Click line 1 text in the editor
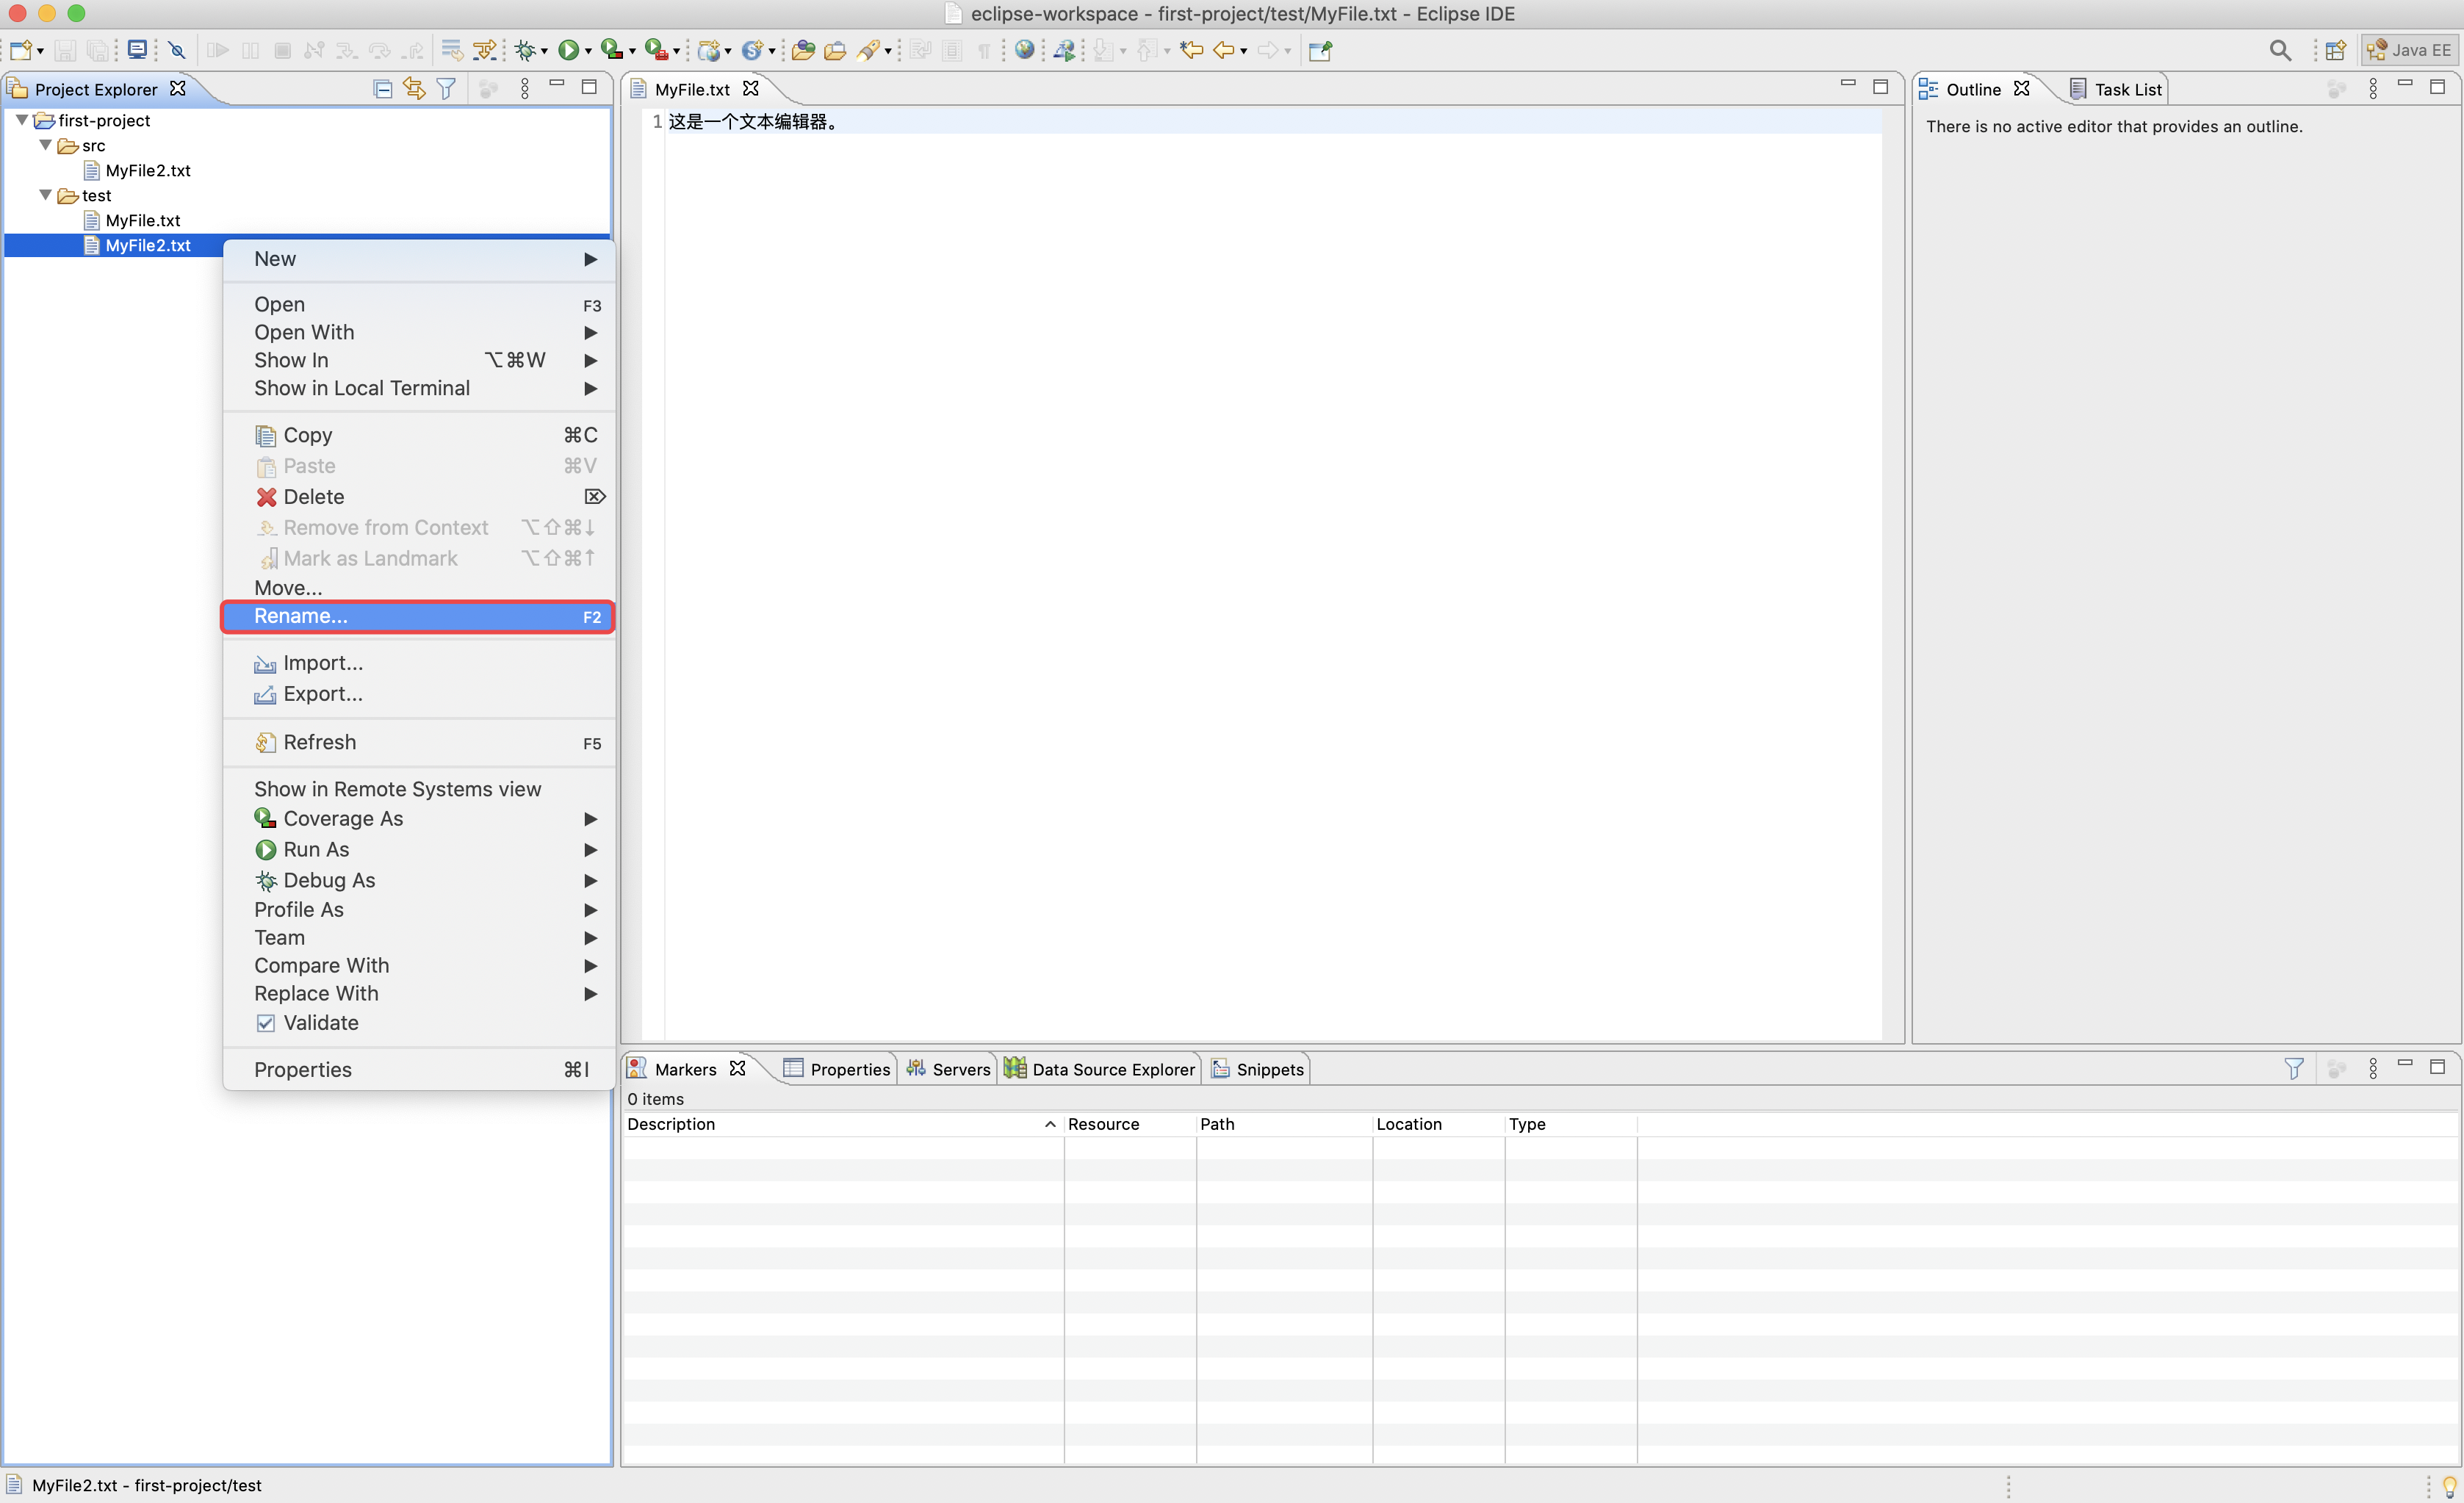This screenshot has height=1503, width=2464. (752, 121)
